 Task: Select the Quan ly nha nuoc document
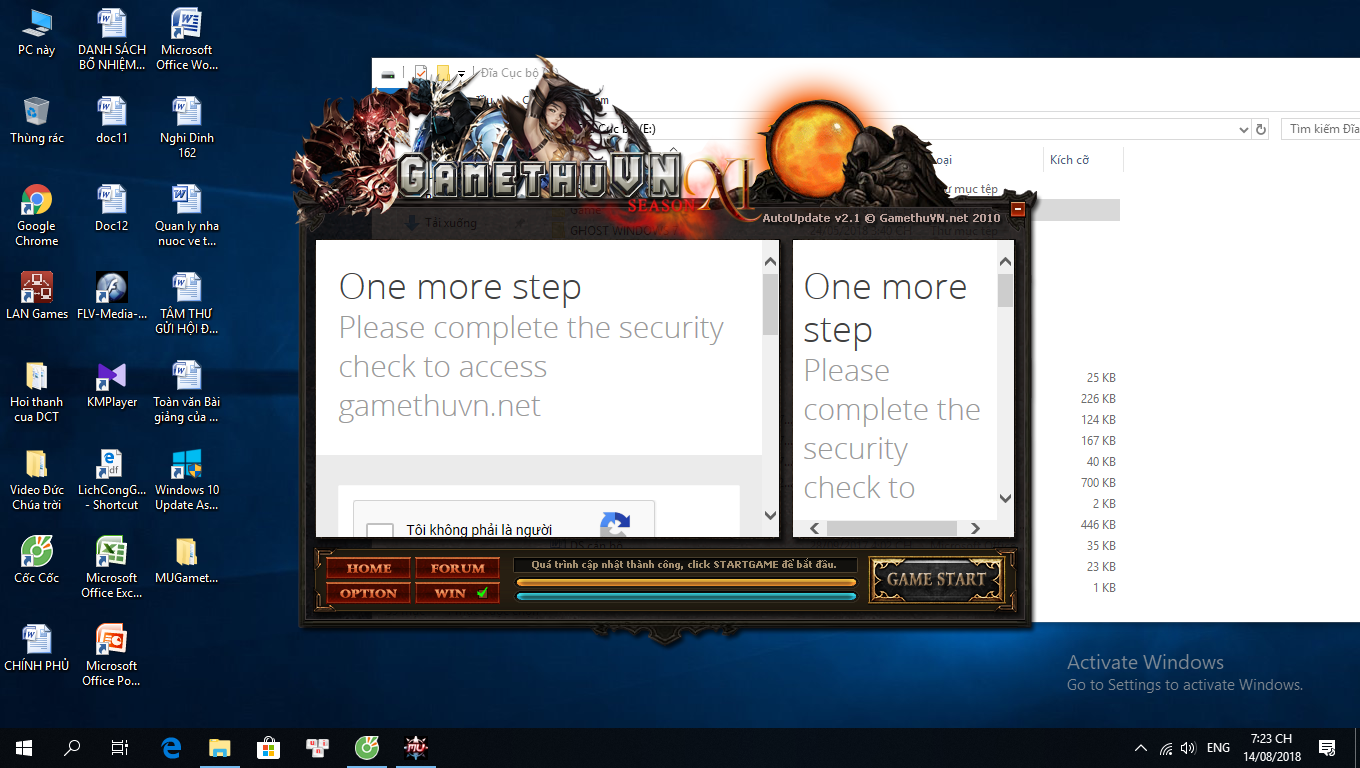186,215
